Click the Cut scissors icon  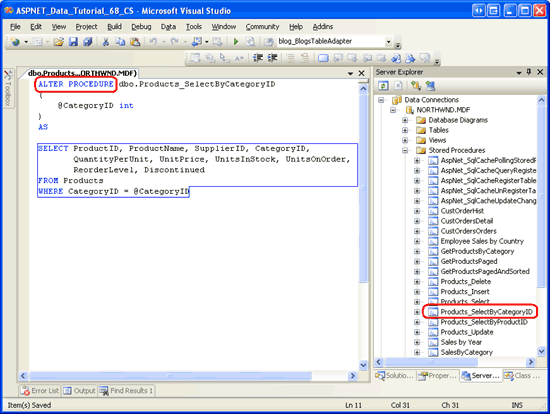pos(105,42)
